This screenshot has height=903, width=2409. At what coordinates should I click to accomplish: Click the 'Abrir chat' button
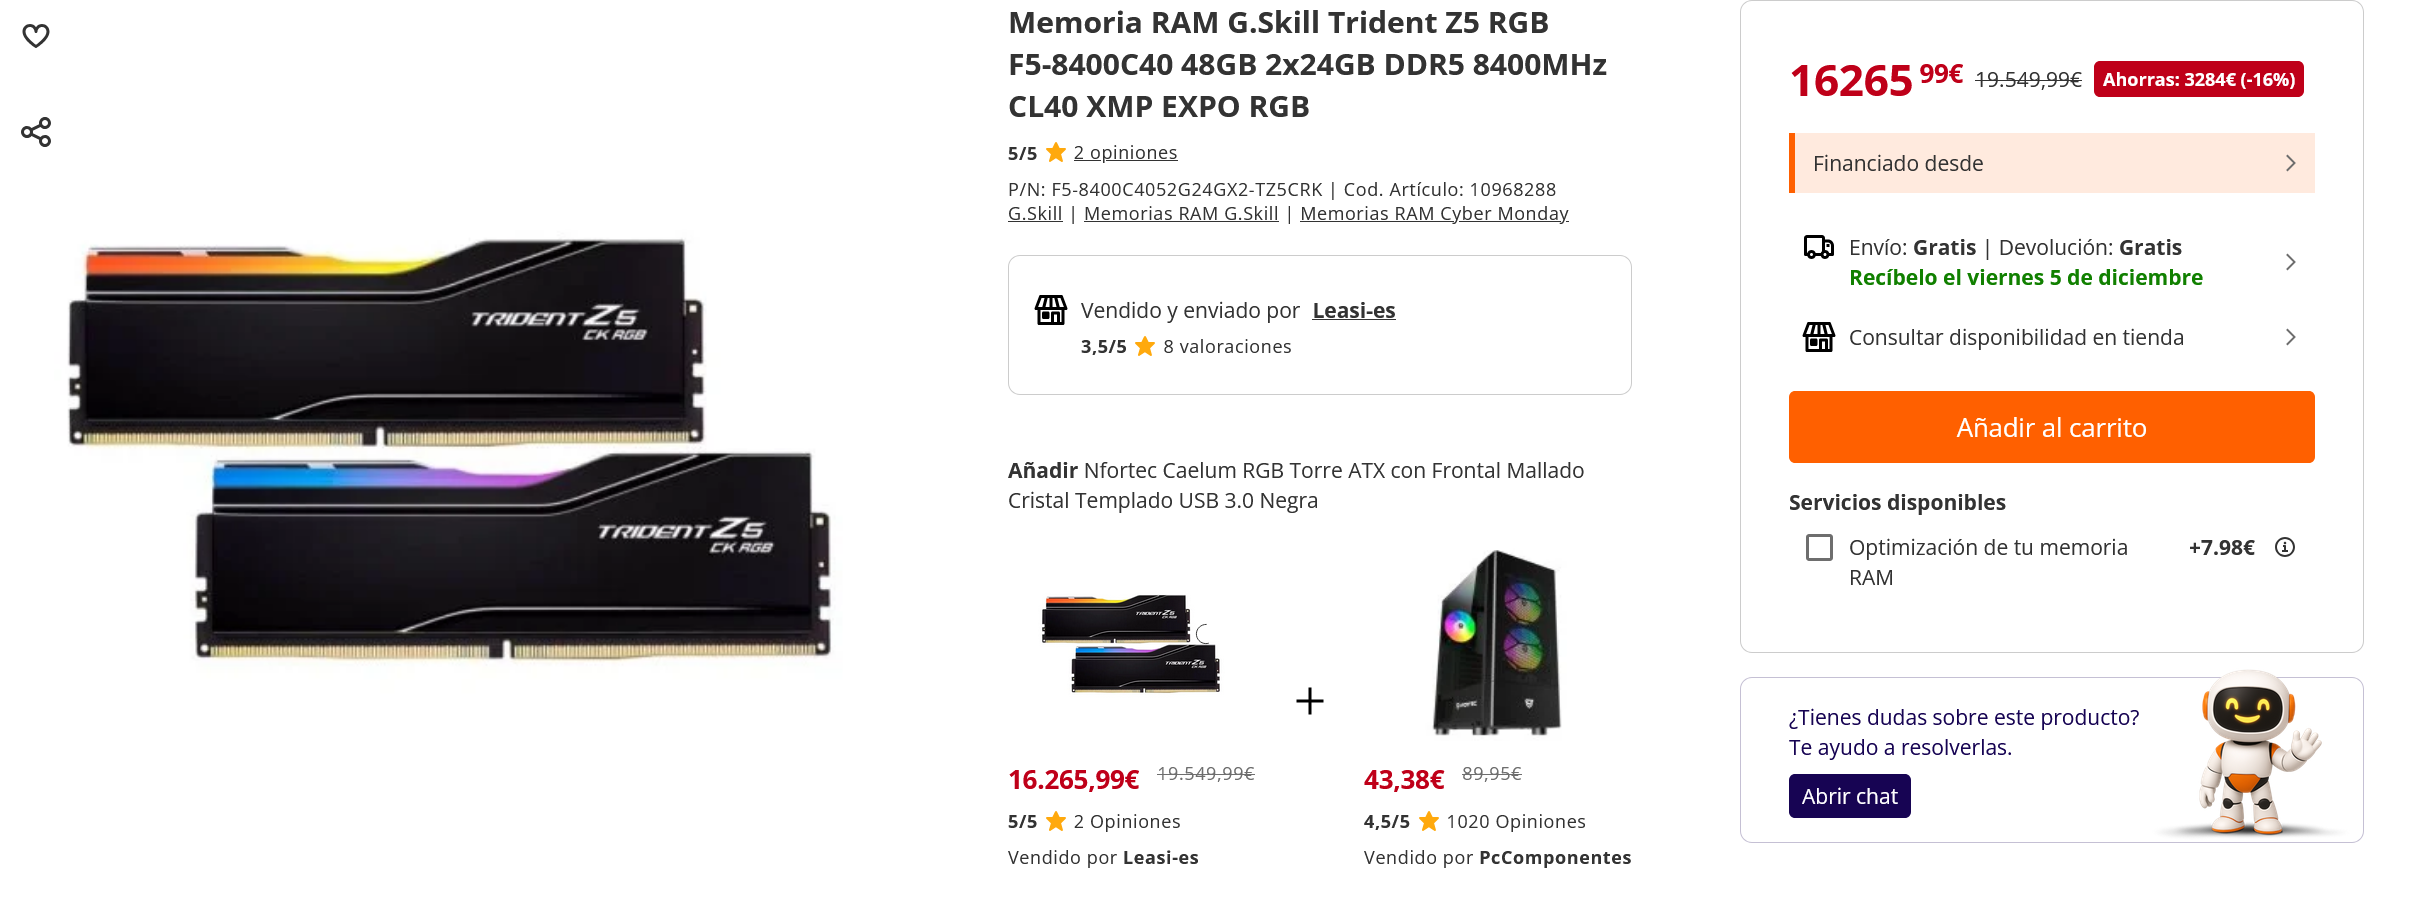coord(1849,796)
